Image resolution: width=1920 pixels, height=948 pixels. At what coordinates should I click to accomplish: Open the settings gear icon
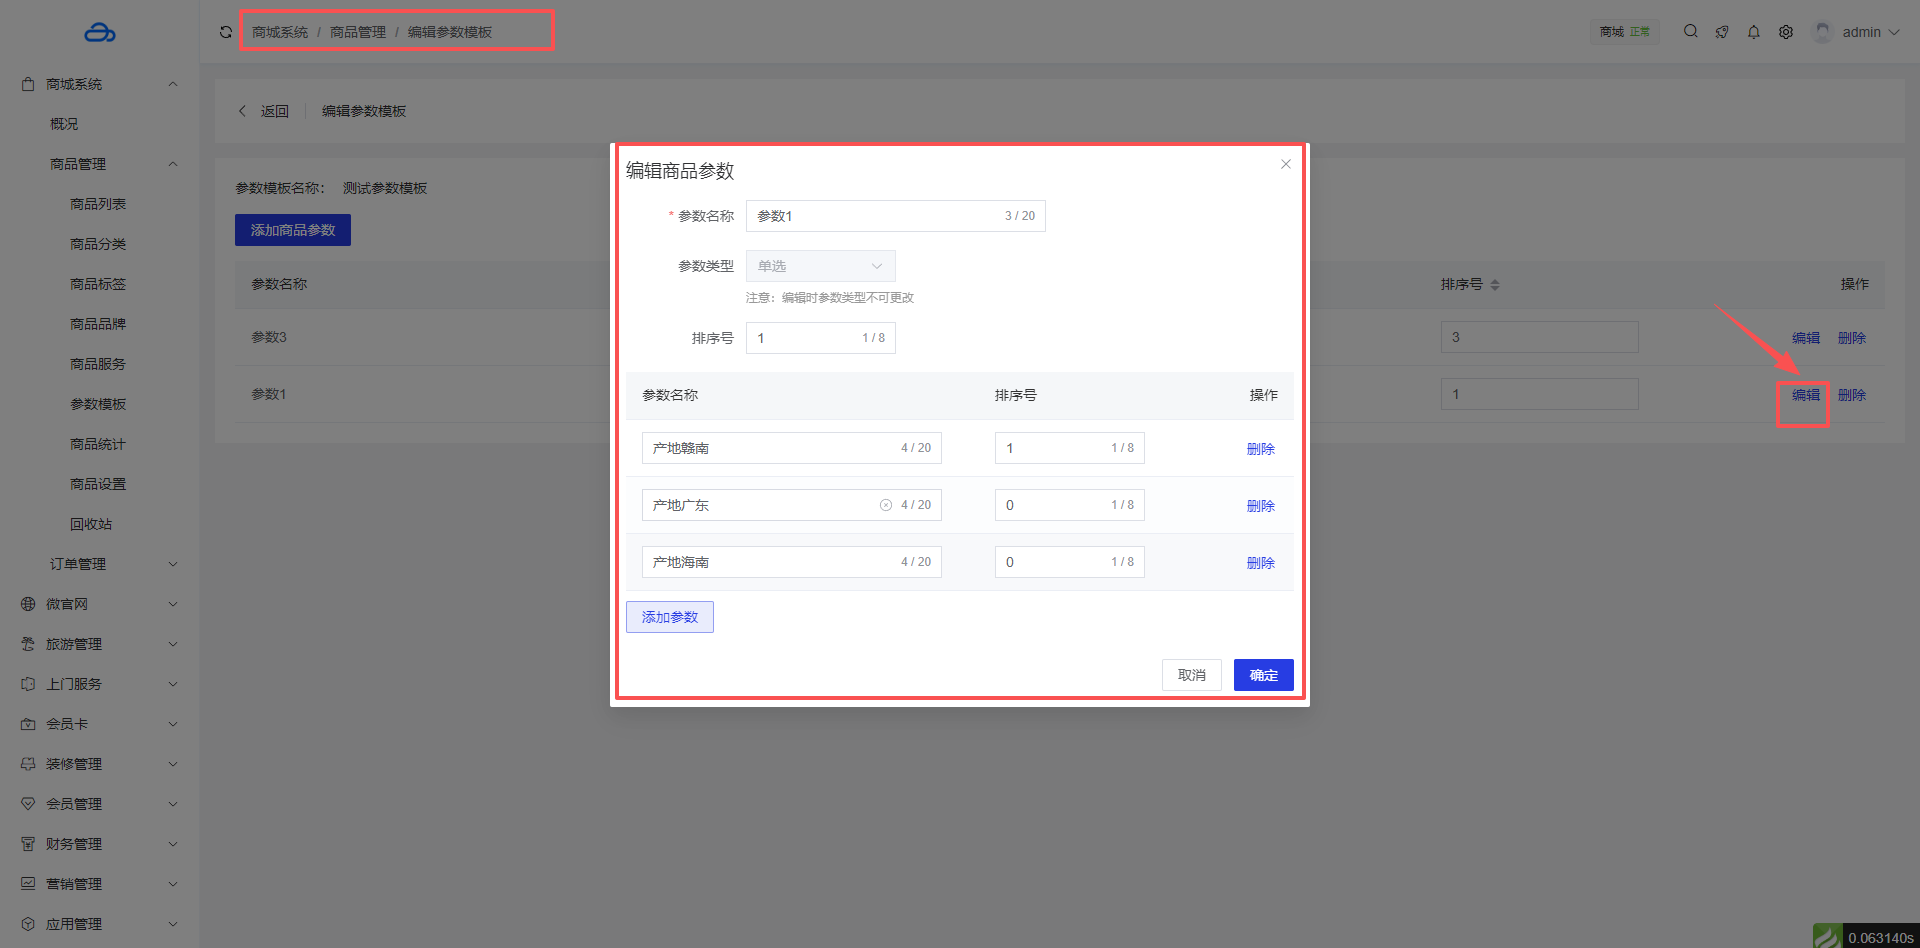point(1786,32)
